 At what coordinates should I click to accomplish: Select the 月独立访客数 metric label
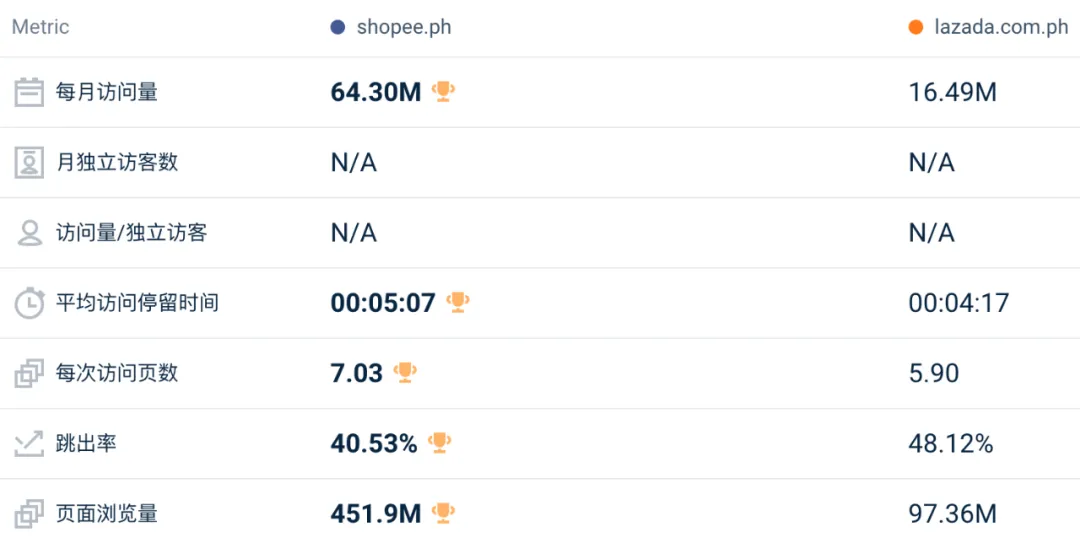tap(117, 162)
